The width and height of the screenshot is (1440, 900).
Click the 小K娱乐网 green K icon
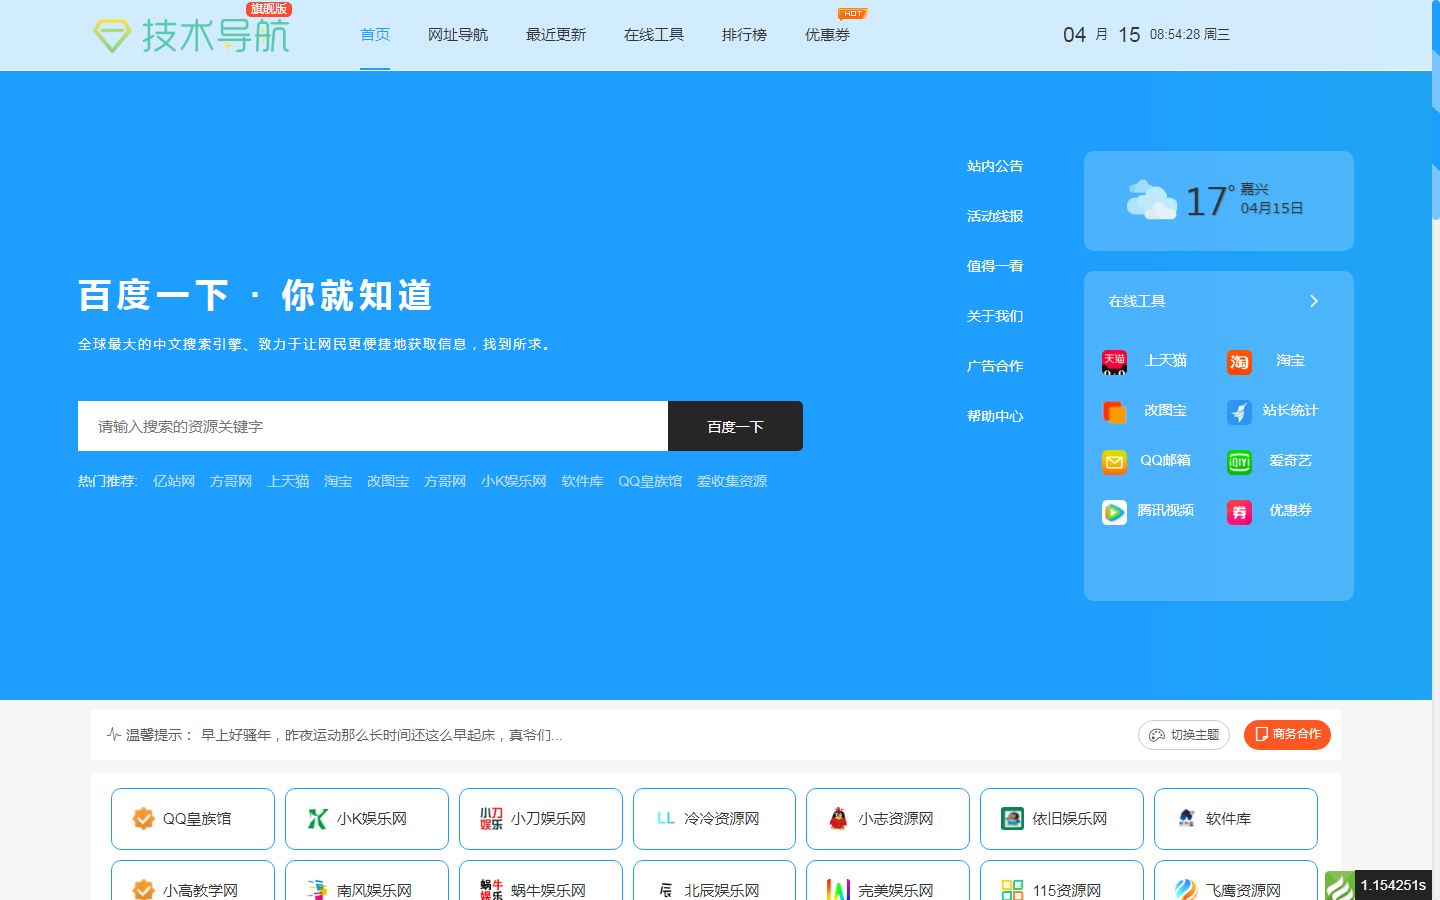(317, 819)
